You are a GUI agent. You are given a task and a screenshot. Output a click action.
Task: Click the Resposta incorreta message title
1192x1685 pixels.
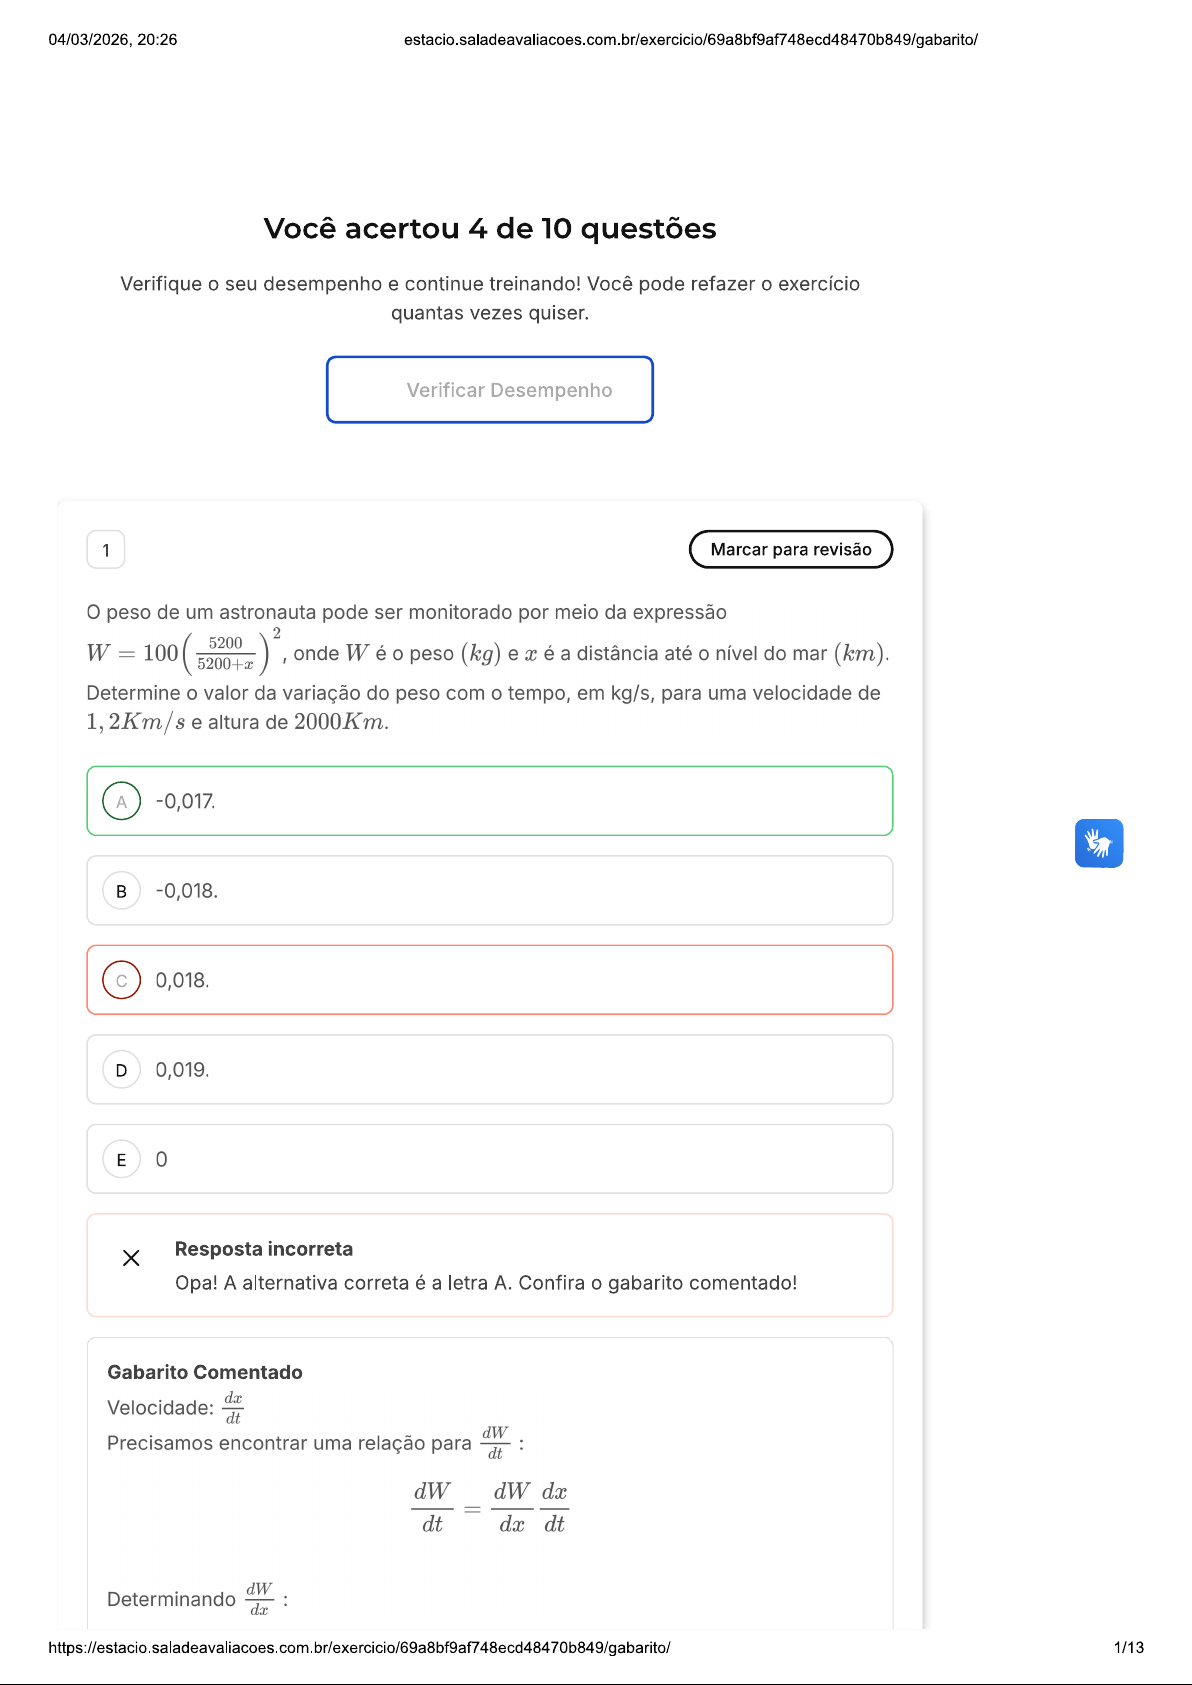coord(264,1249)
